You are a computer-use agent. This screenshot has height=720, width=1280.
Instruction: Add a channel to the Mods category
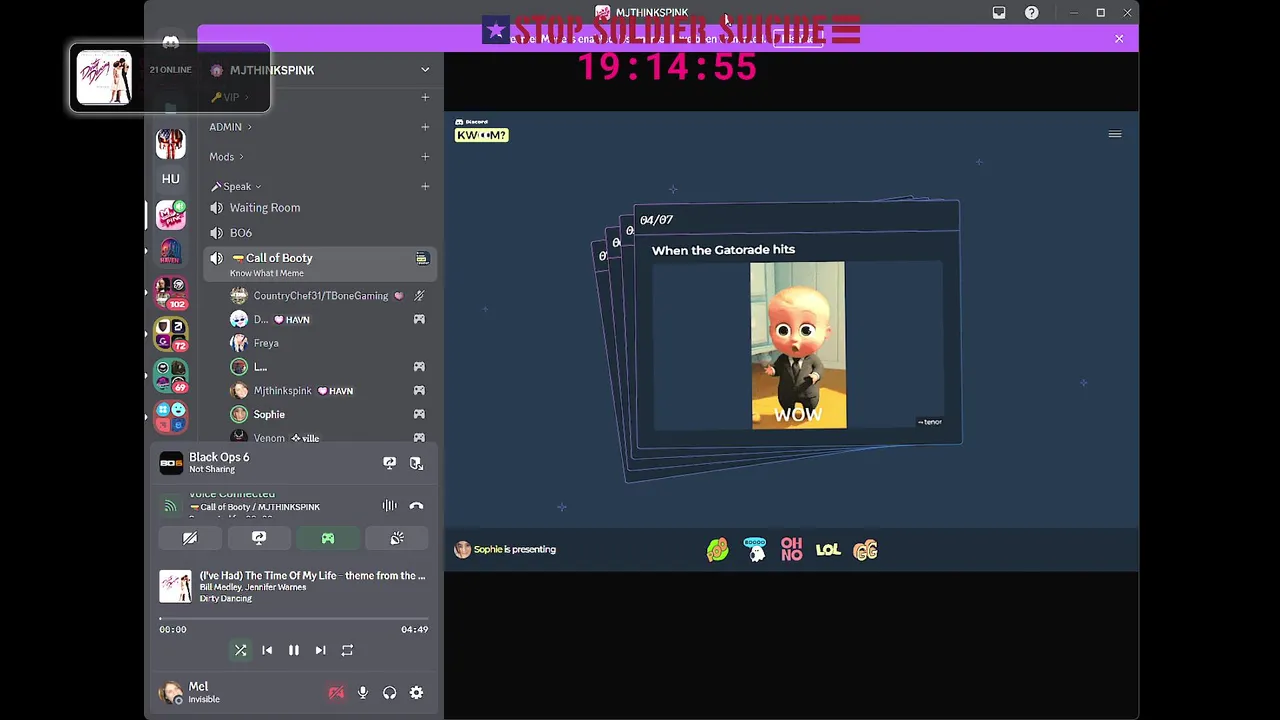tap(425, 156)
